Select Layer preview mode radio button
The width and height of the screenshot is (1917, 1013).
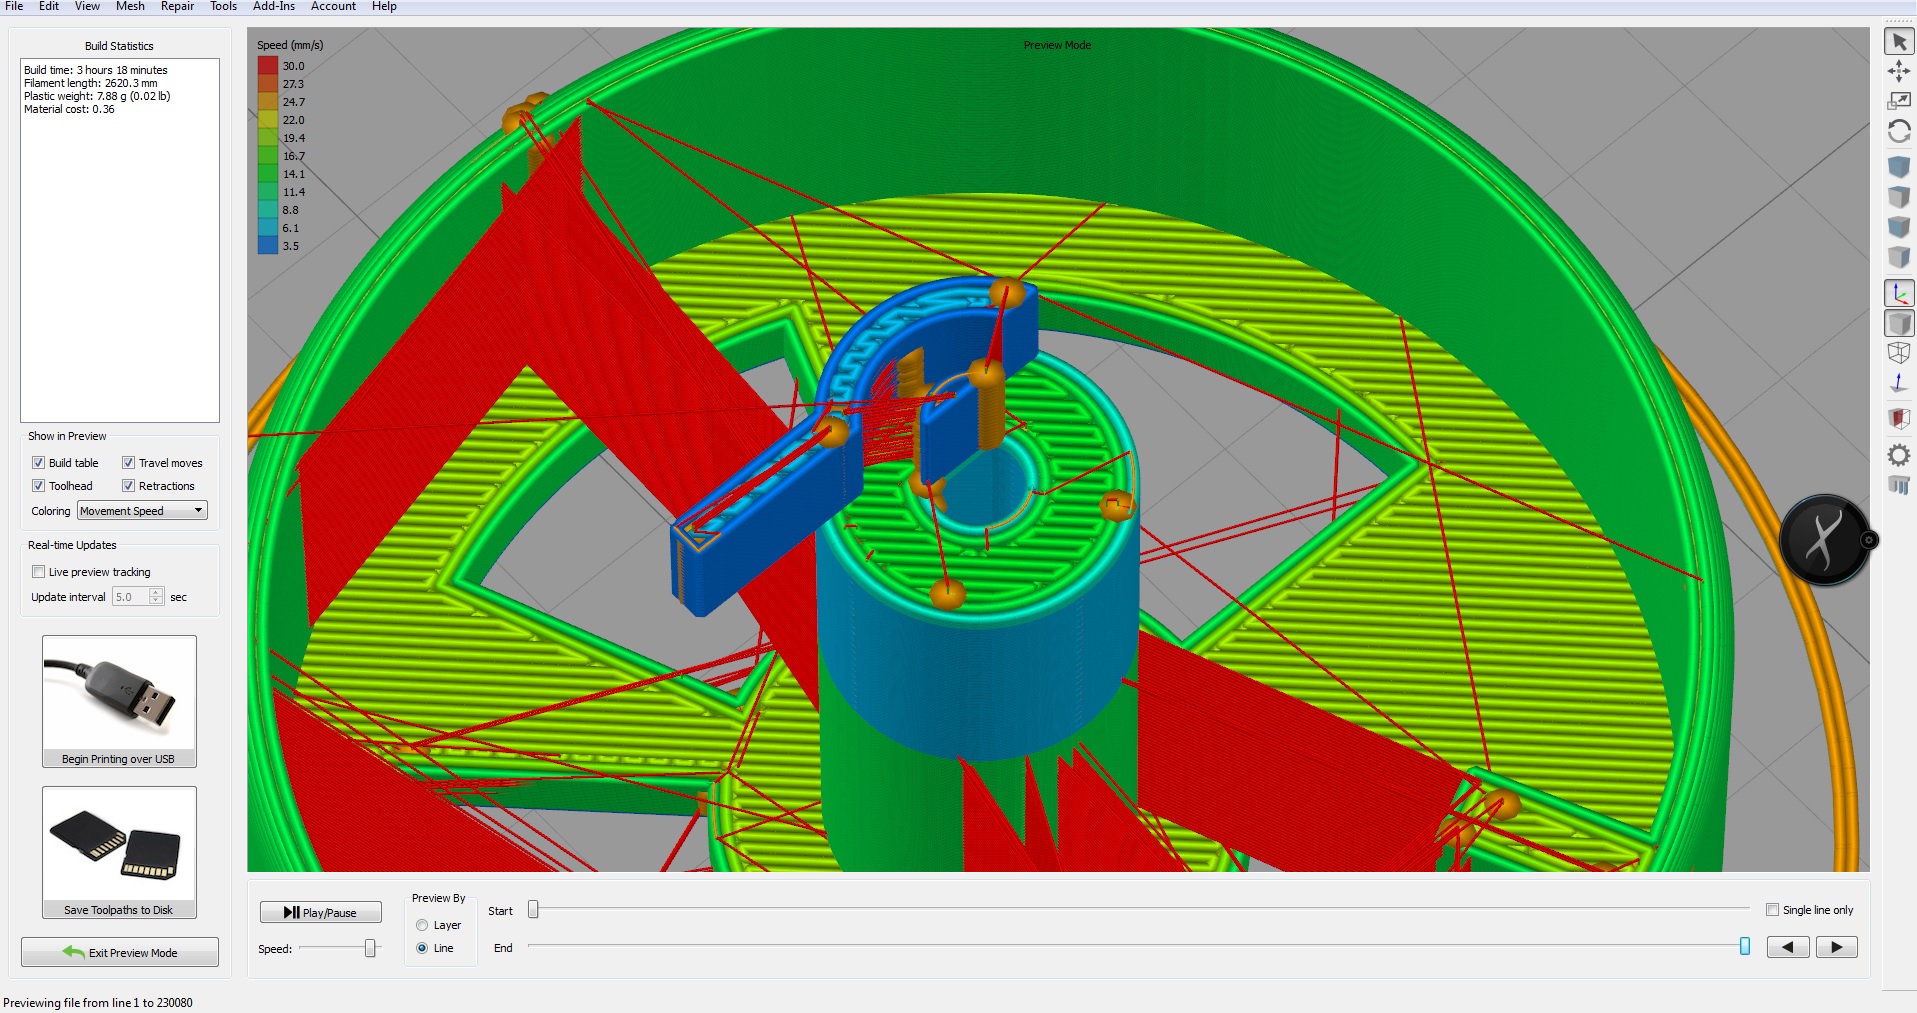(x=422, y=925)
